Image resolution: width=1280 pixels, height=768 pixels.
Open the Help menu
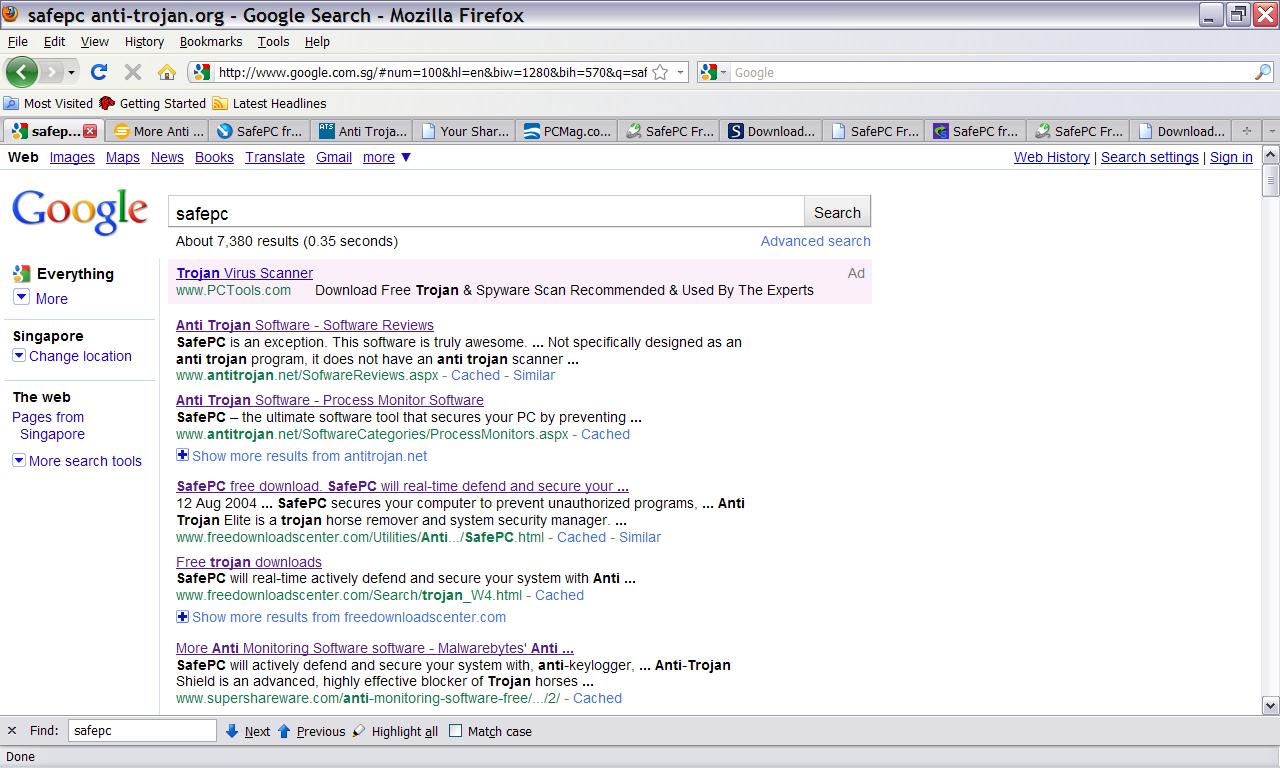[x=317, y=41]
